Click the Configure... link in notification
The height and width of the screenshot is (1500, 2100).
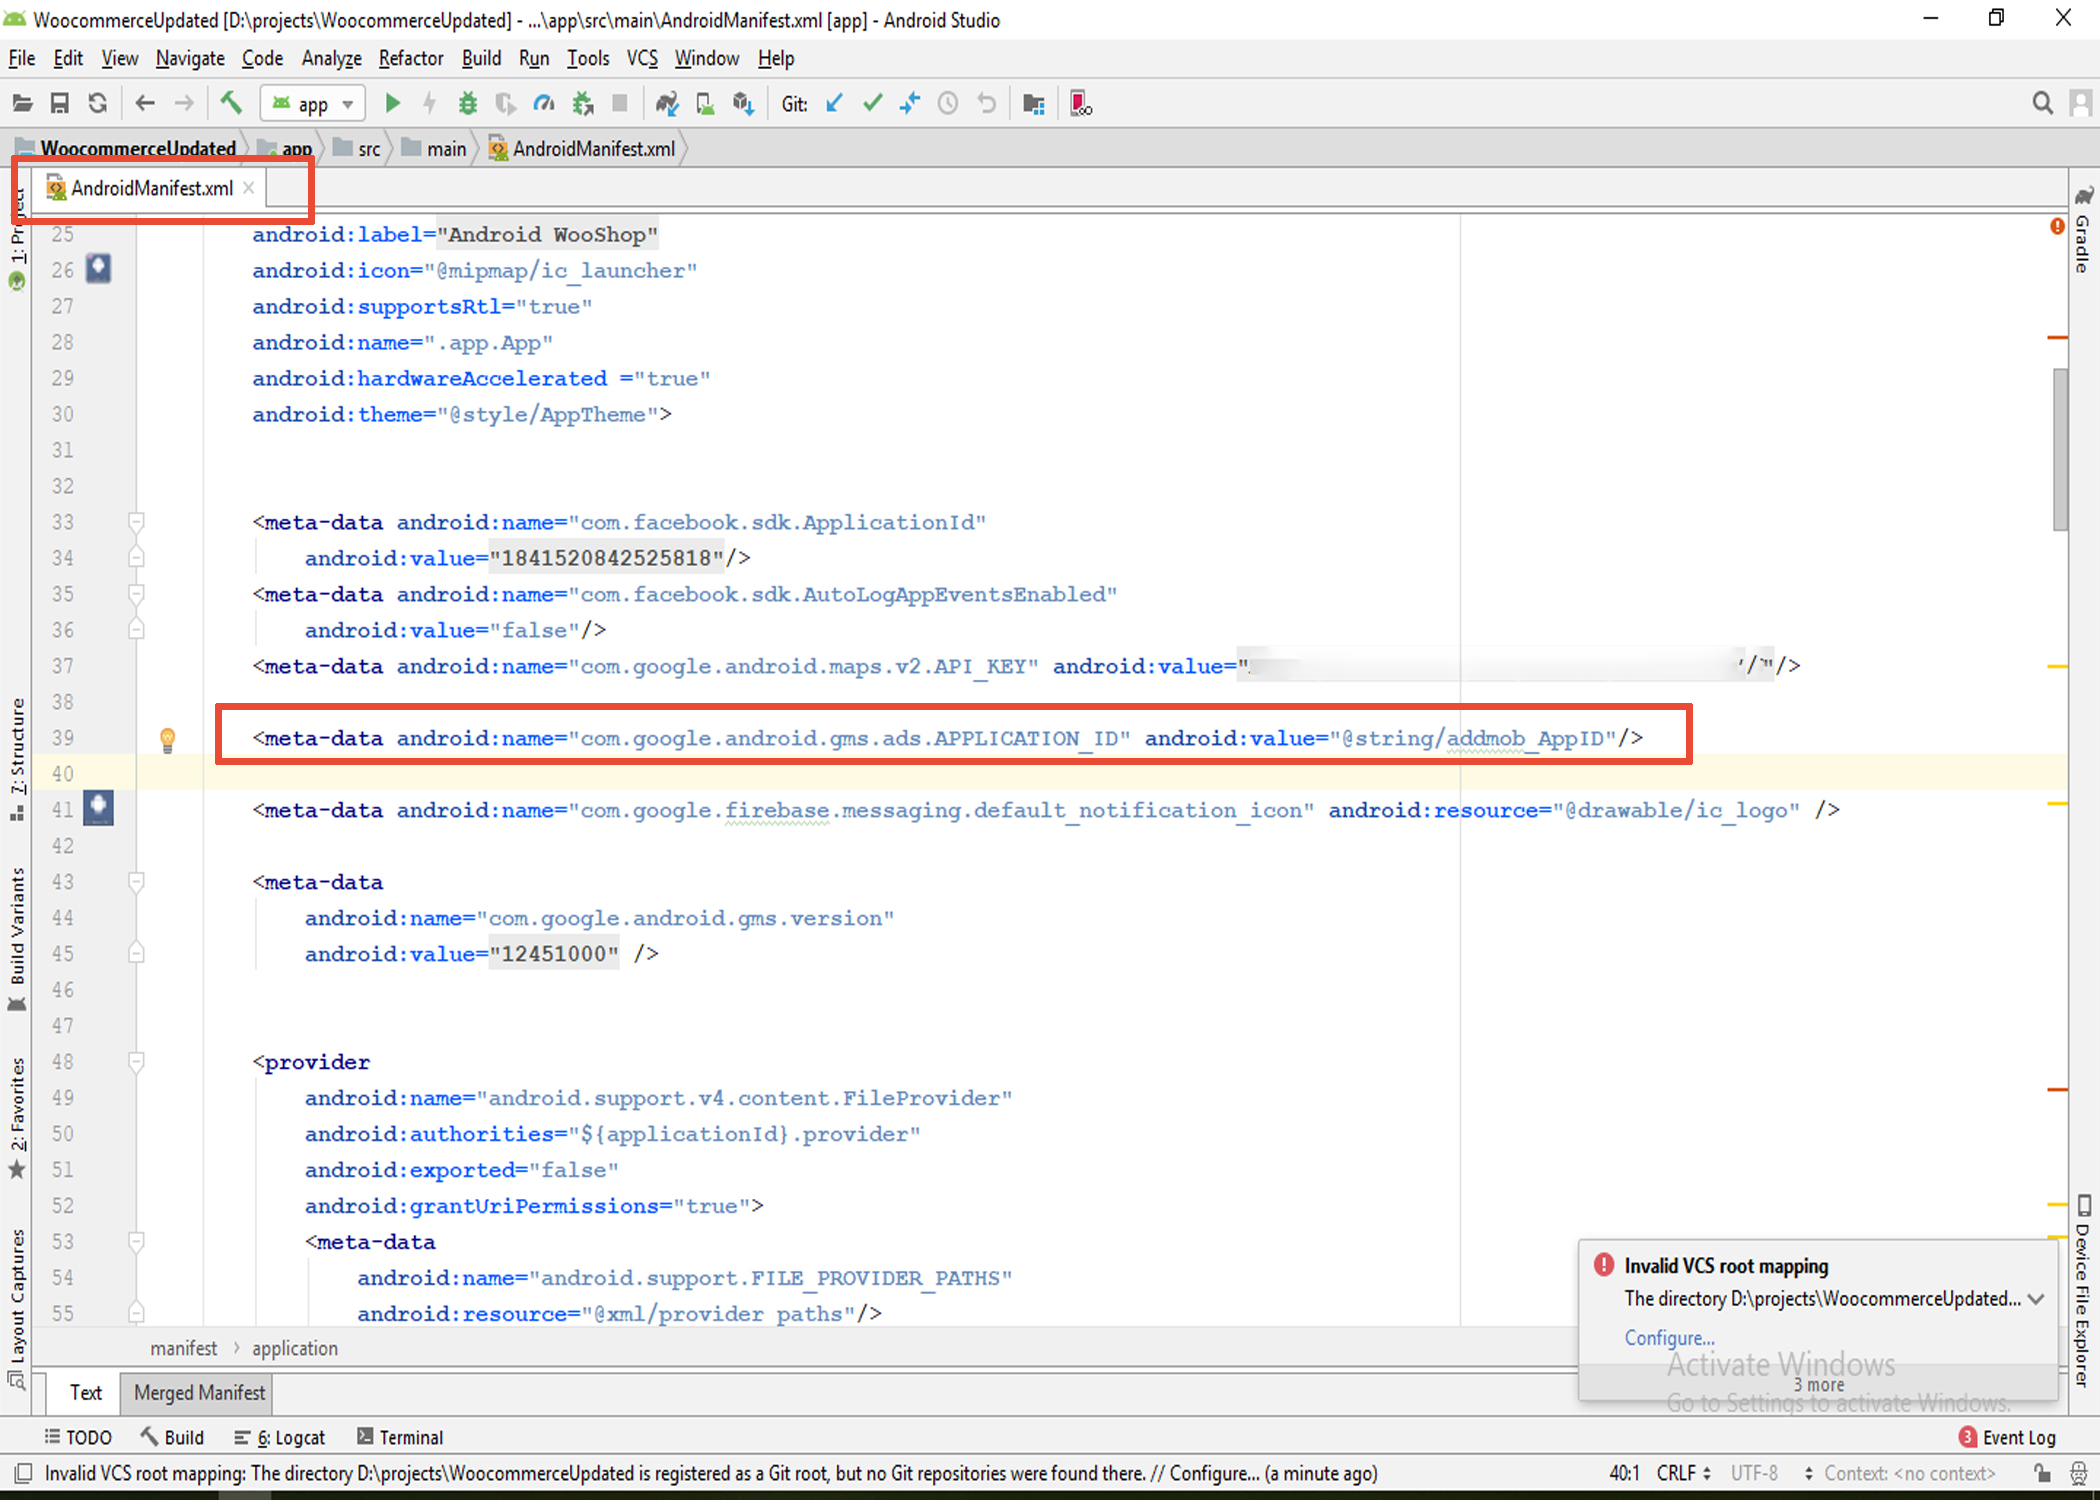point(1668,1338)
